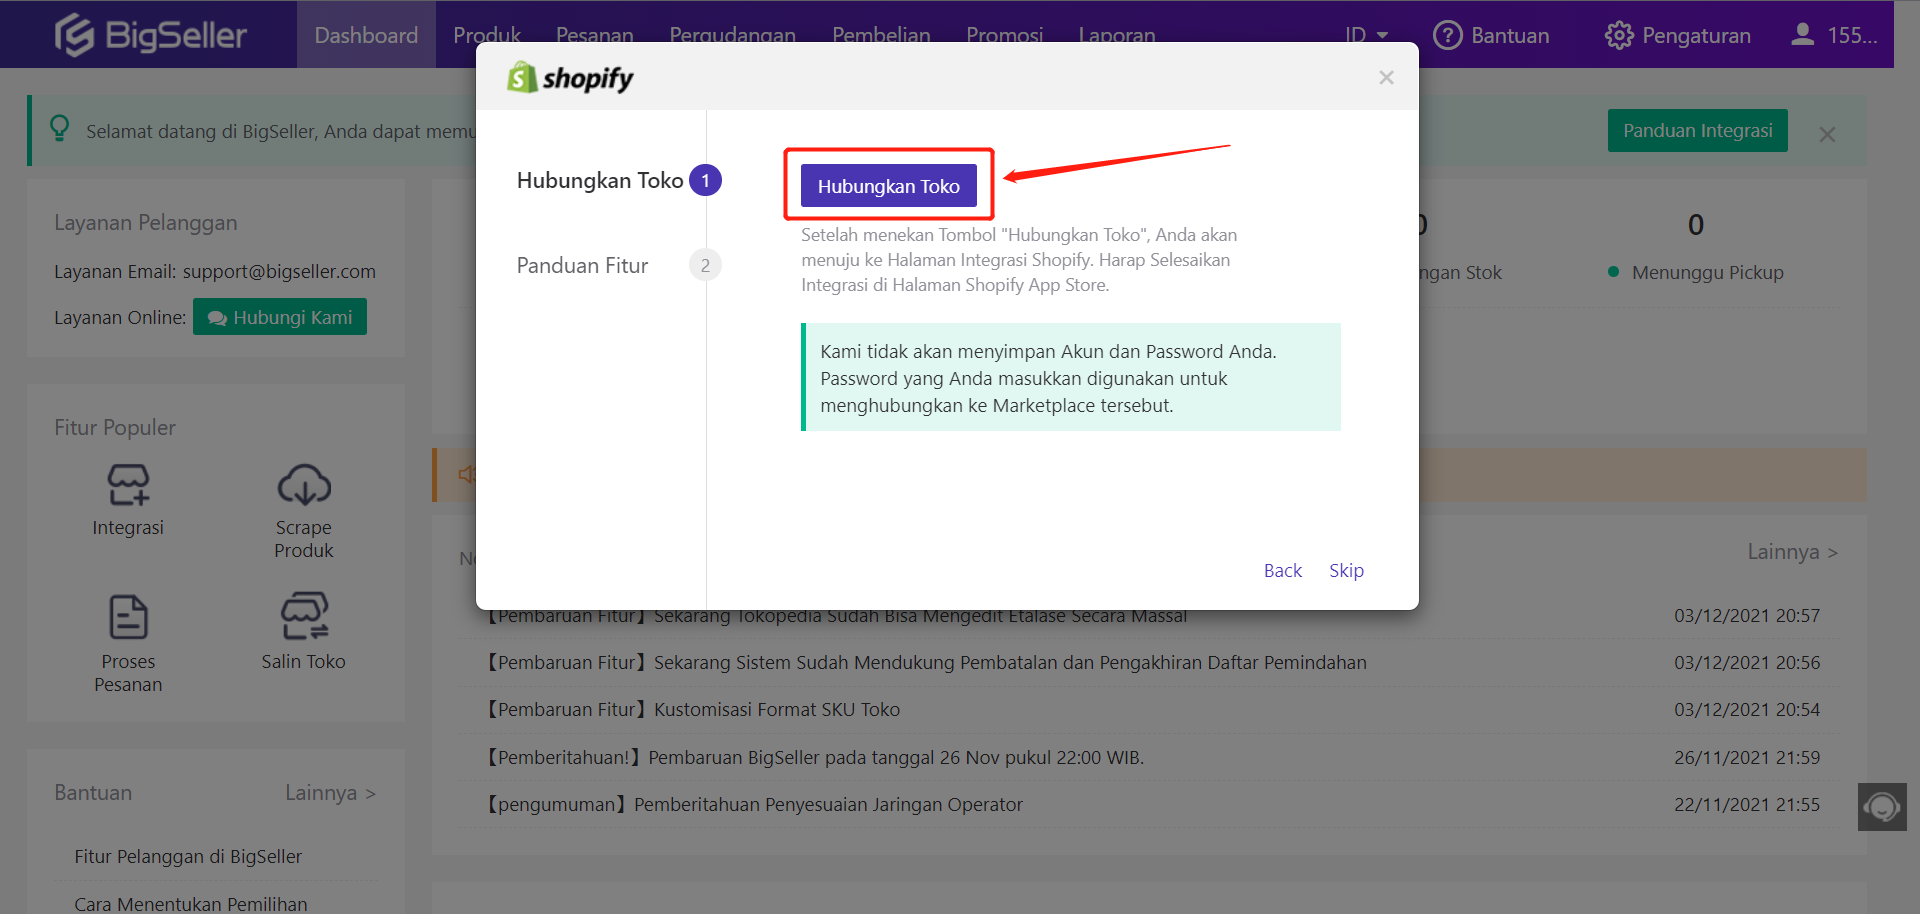Open Pemberitahuan Penyesuaian Jaringan Operator announcement
This screenshot has height=914, width=1920.
click(755, 805)
